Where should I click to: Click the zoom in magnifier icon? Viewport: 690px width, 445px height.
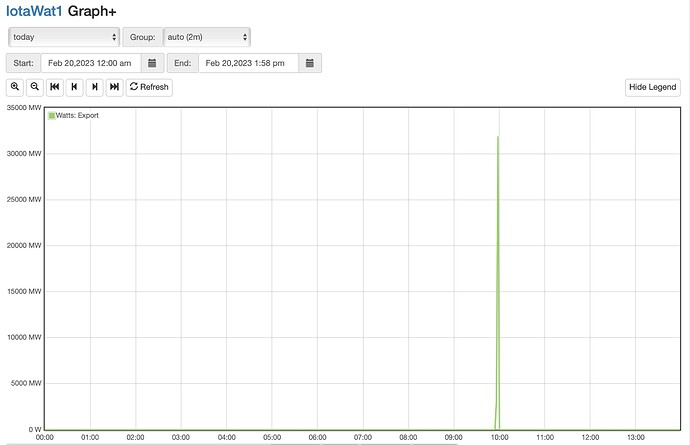15,87
